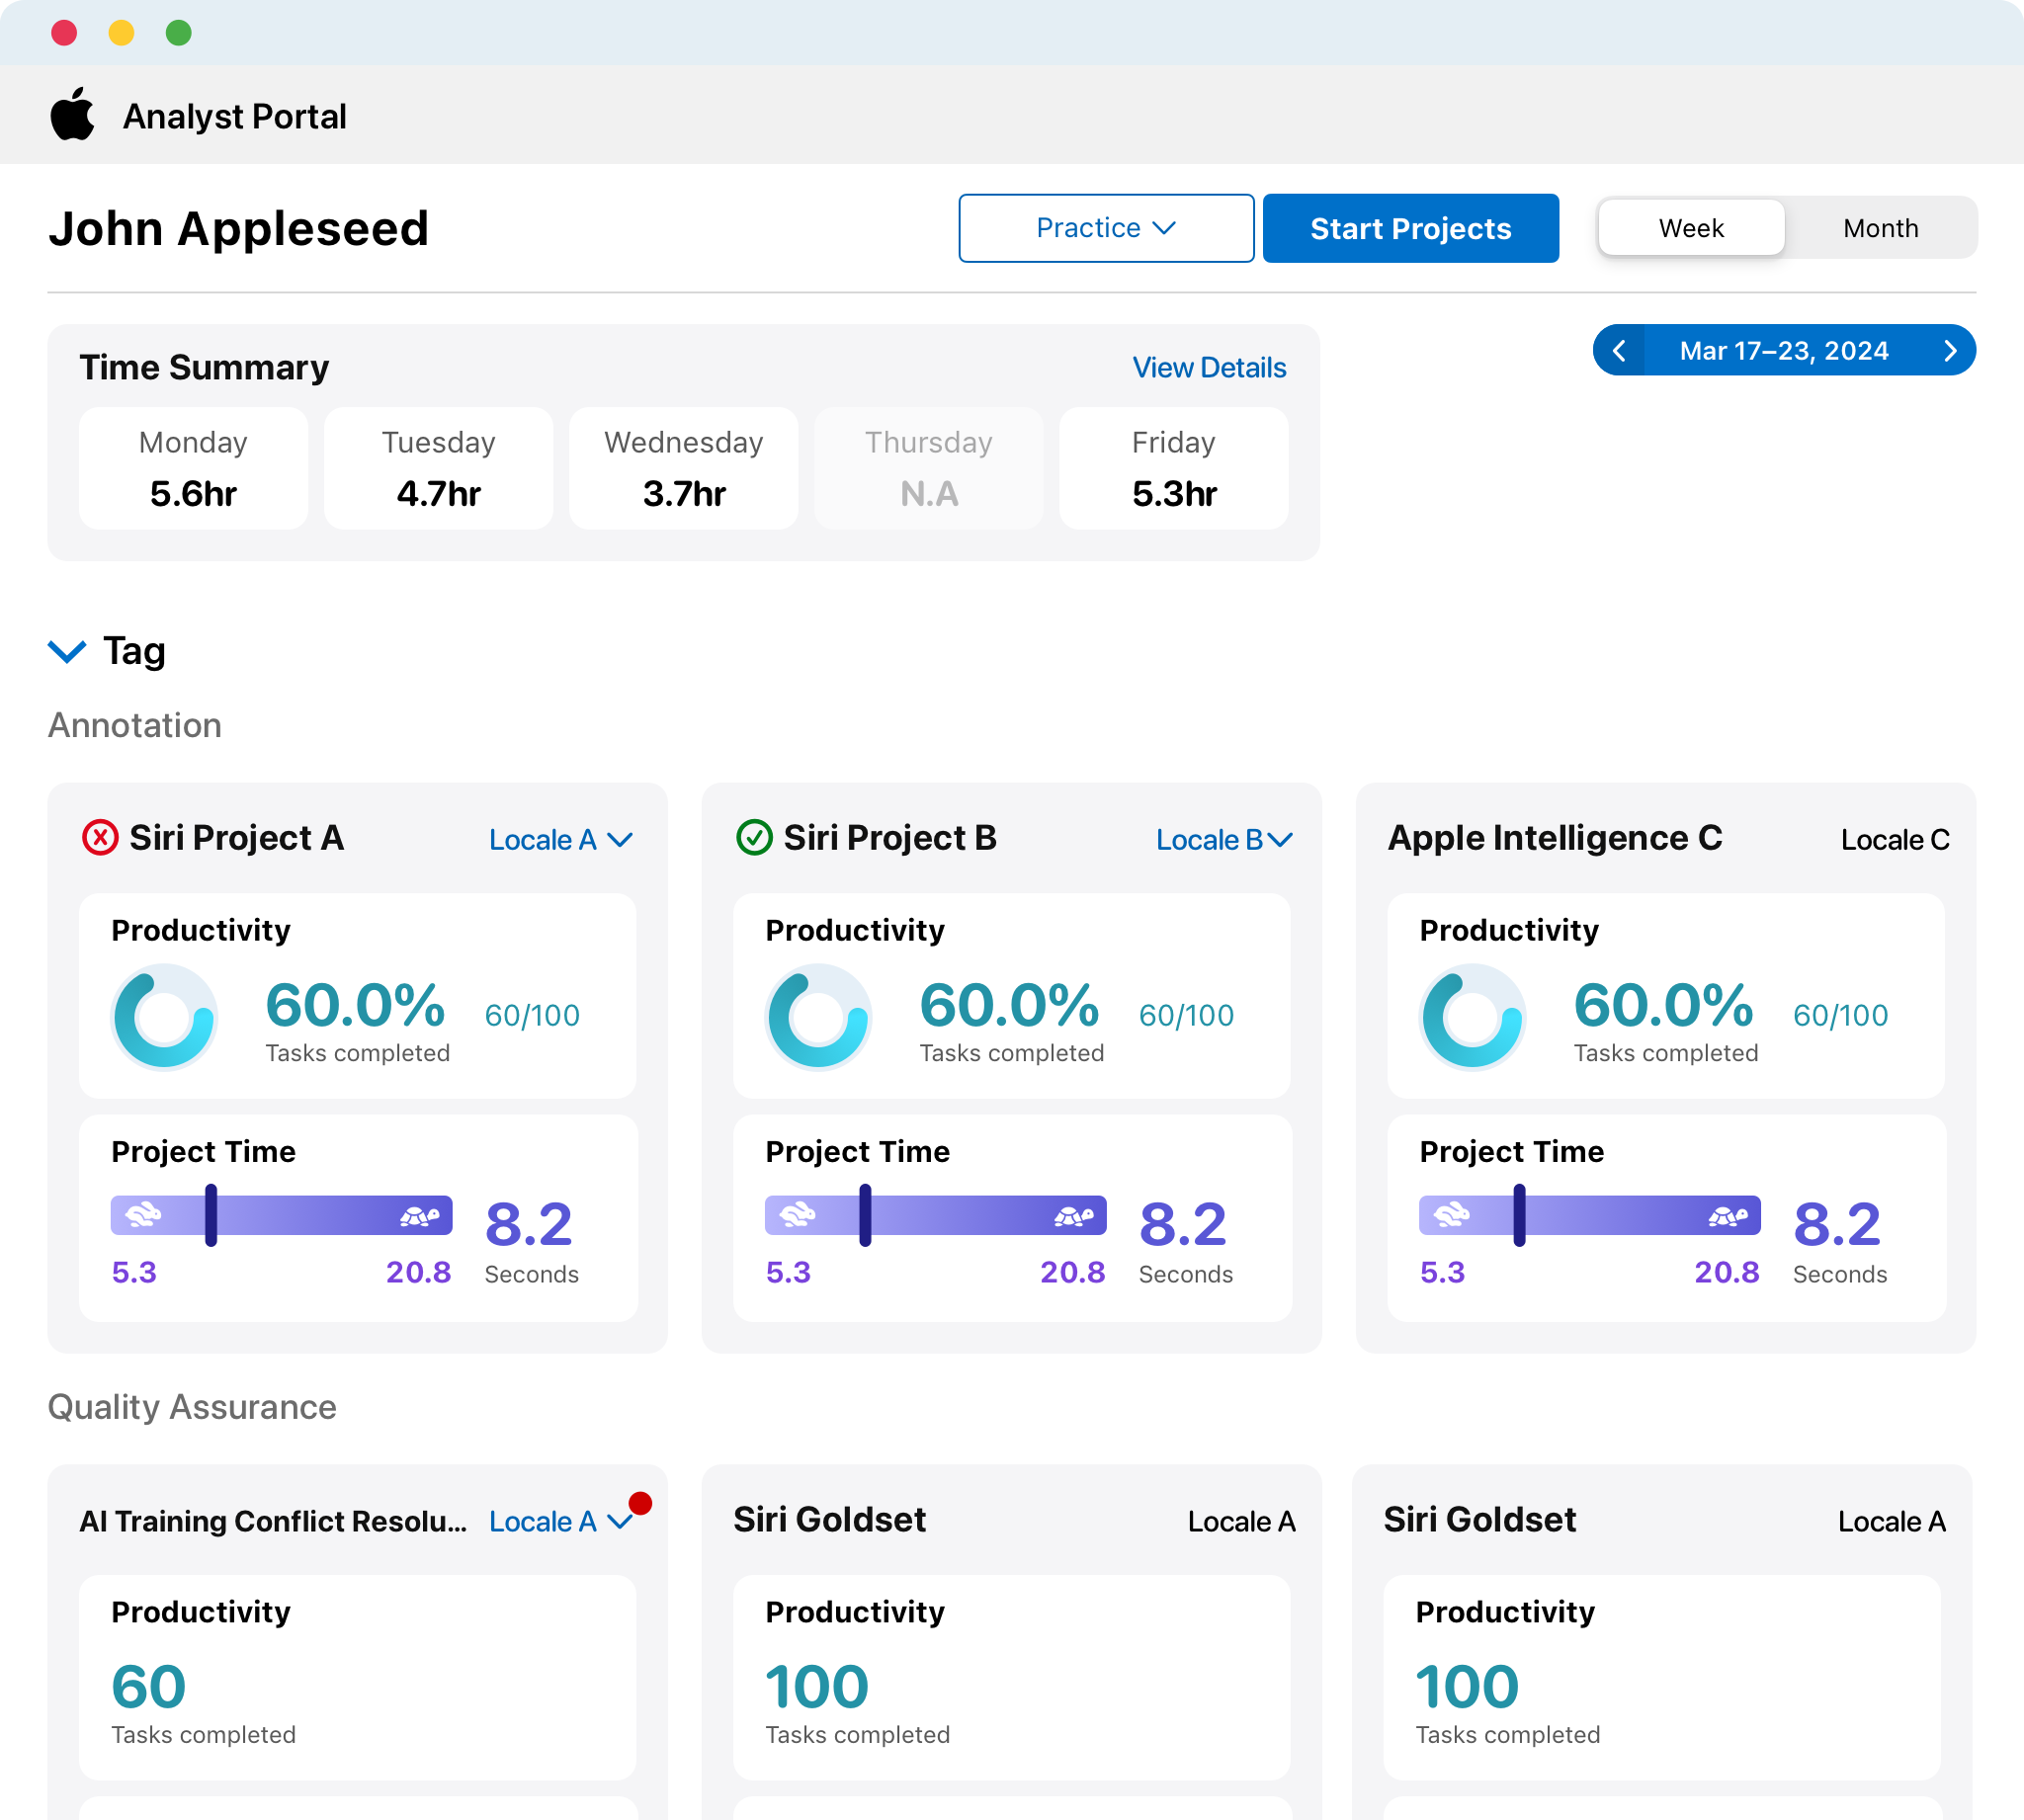The image size is (2024, 1820).
Task: Select the Wednesday 3.7hr day card
Action: coord(683,468)
